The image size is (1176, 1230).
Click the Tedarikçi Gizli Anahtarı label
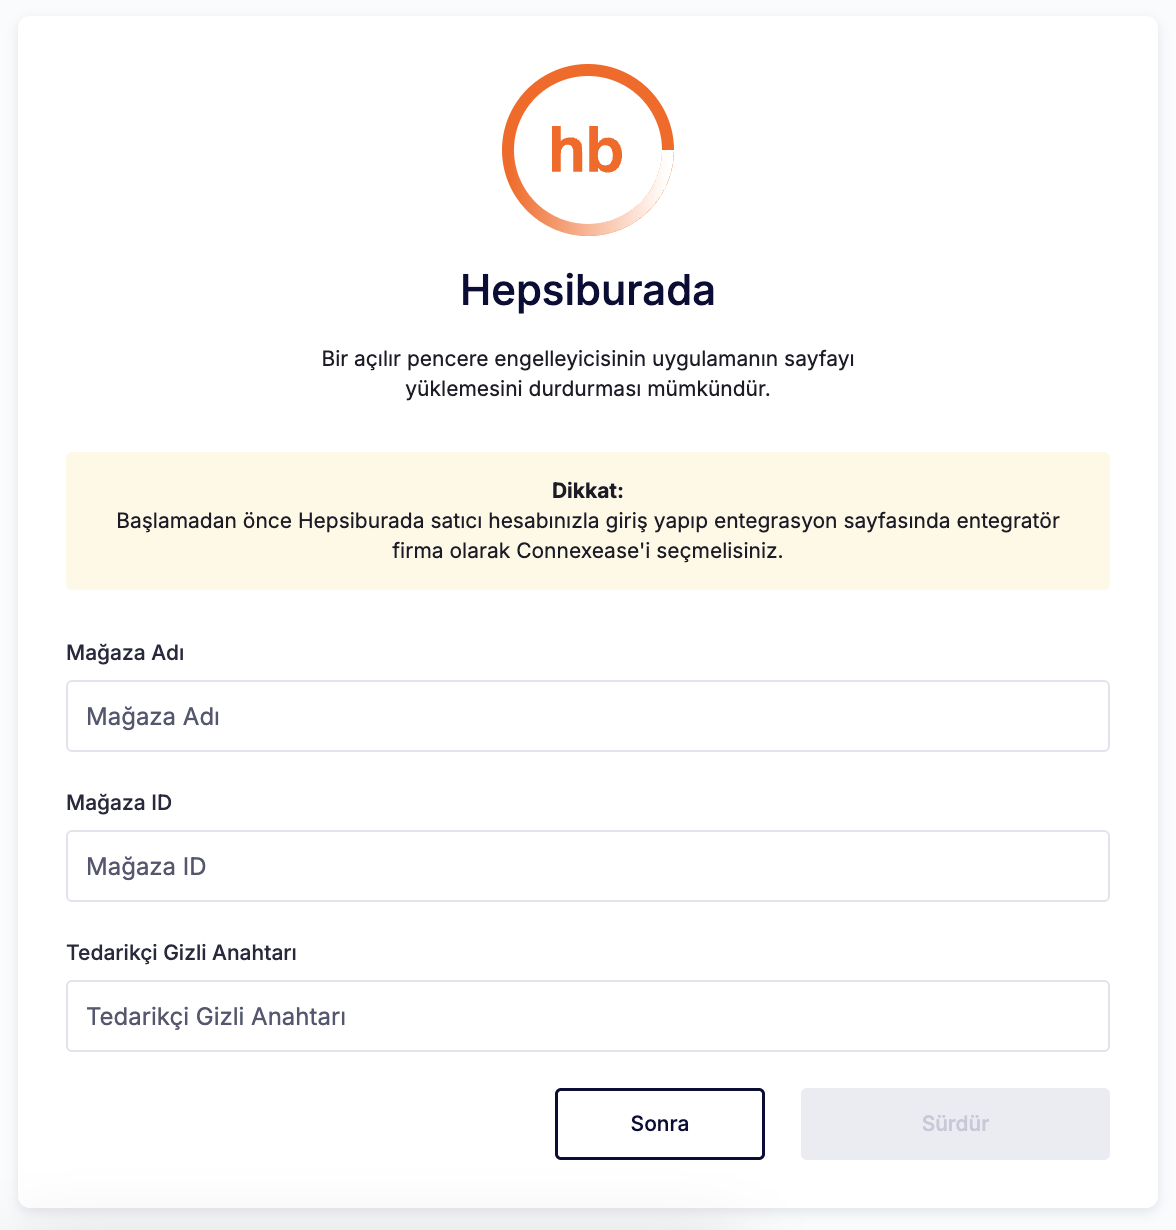pyautogui.click(x=181, y=953)
